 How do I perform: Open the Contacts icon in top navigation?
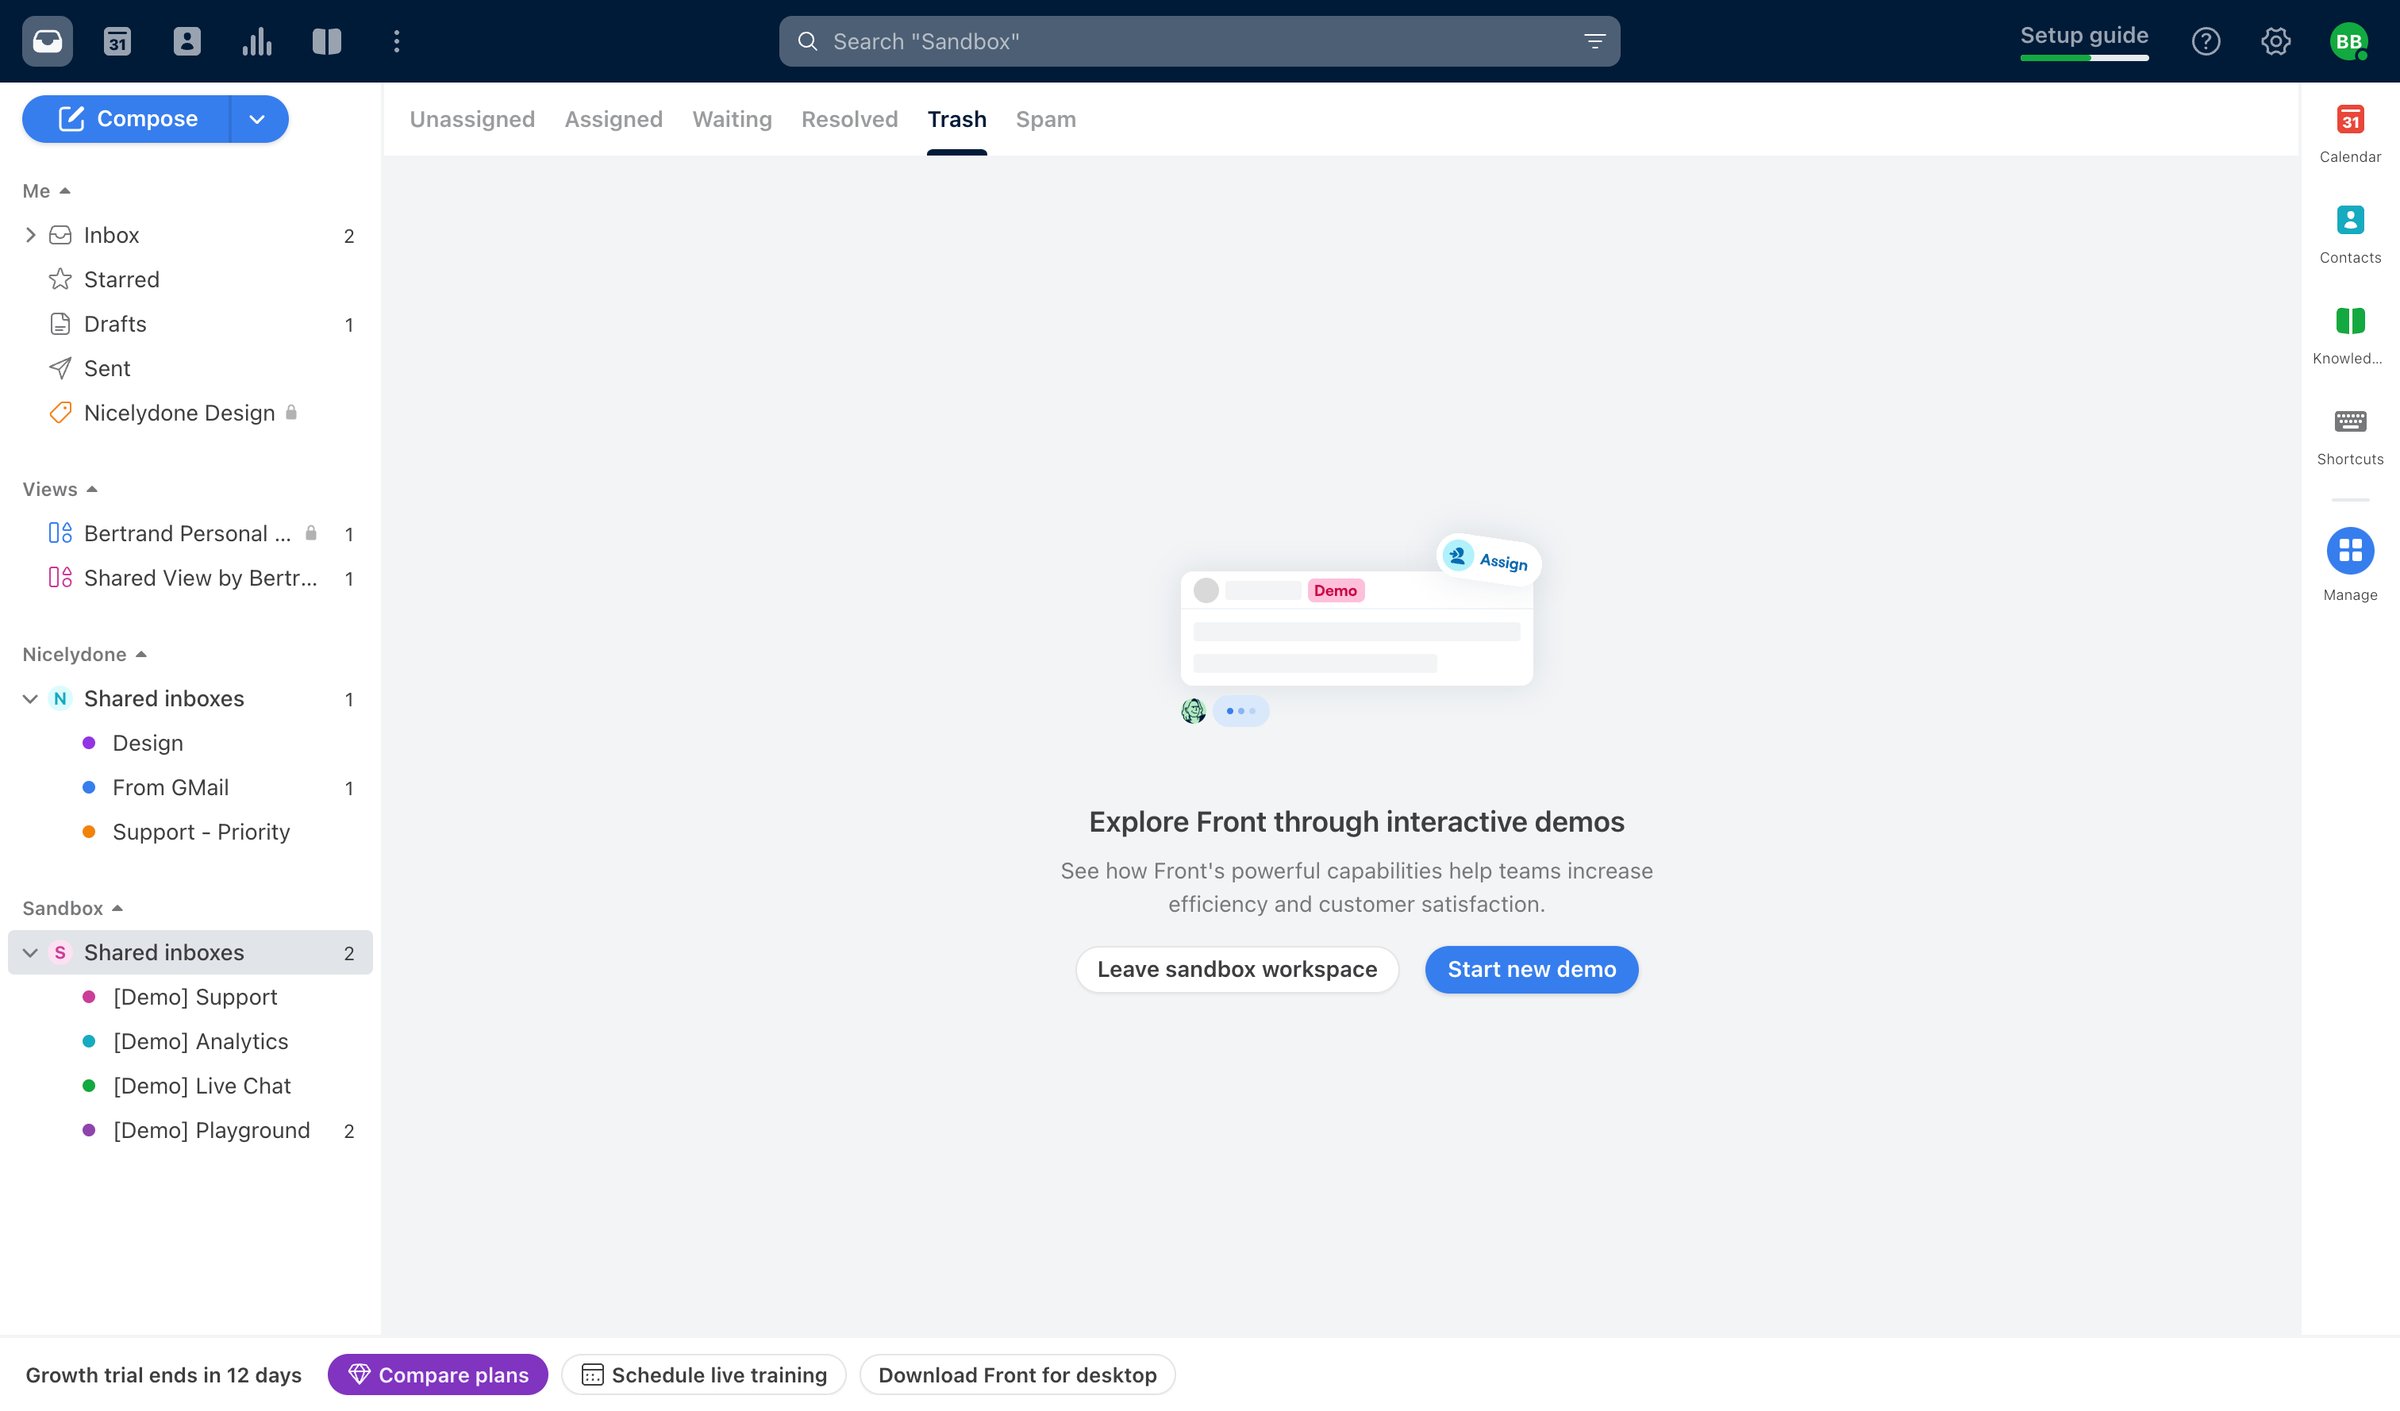[x=187, y=41]
